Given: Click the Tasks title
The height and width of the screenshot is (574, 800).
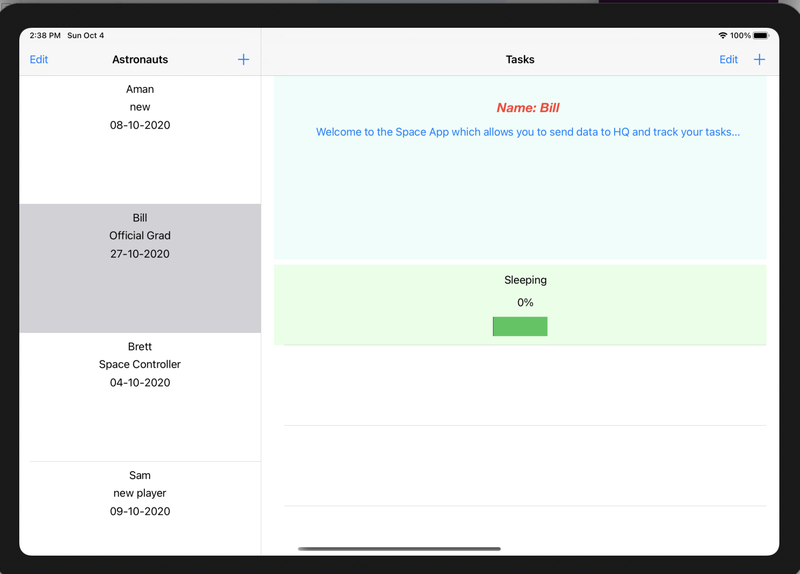Looking at the screenshot, I should 520,60.
